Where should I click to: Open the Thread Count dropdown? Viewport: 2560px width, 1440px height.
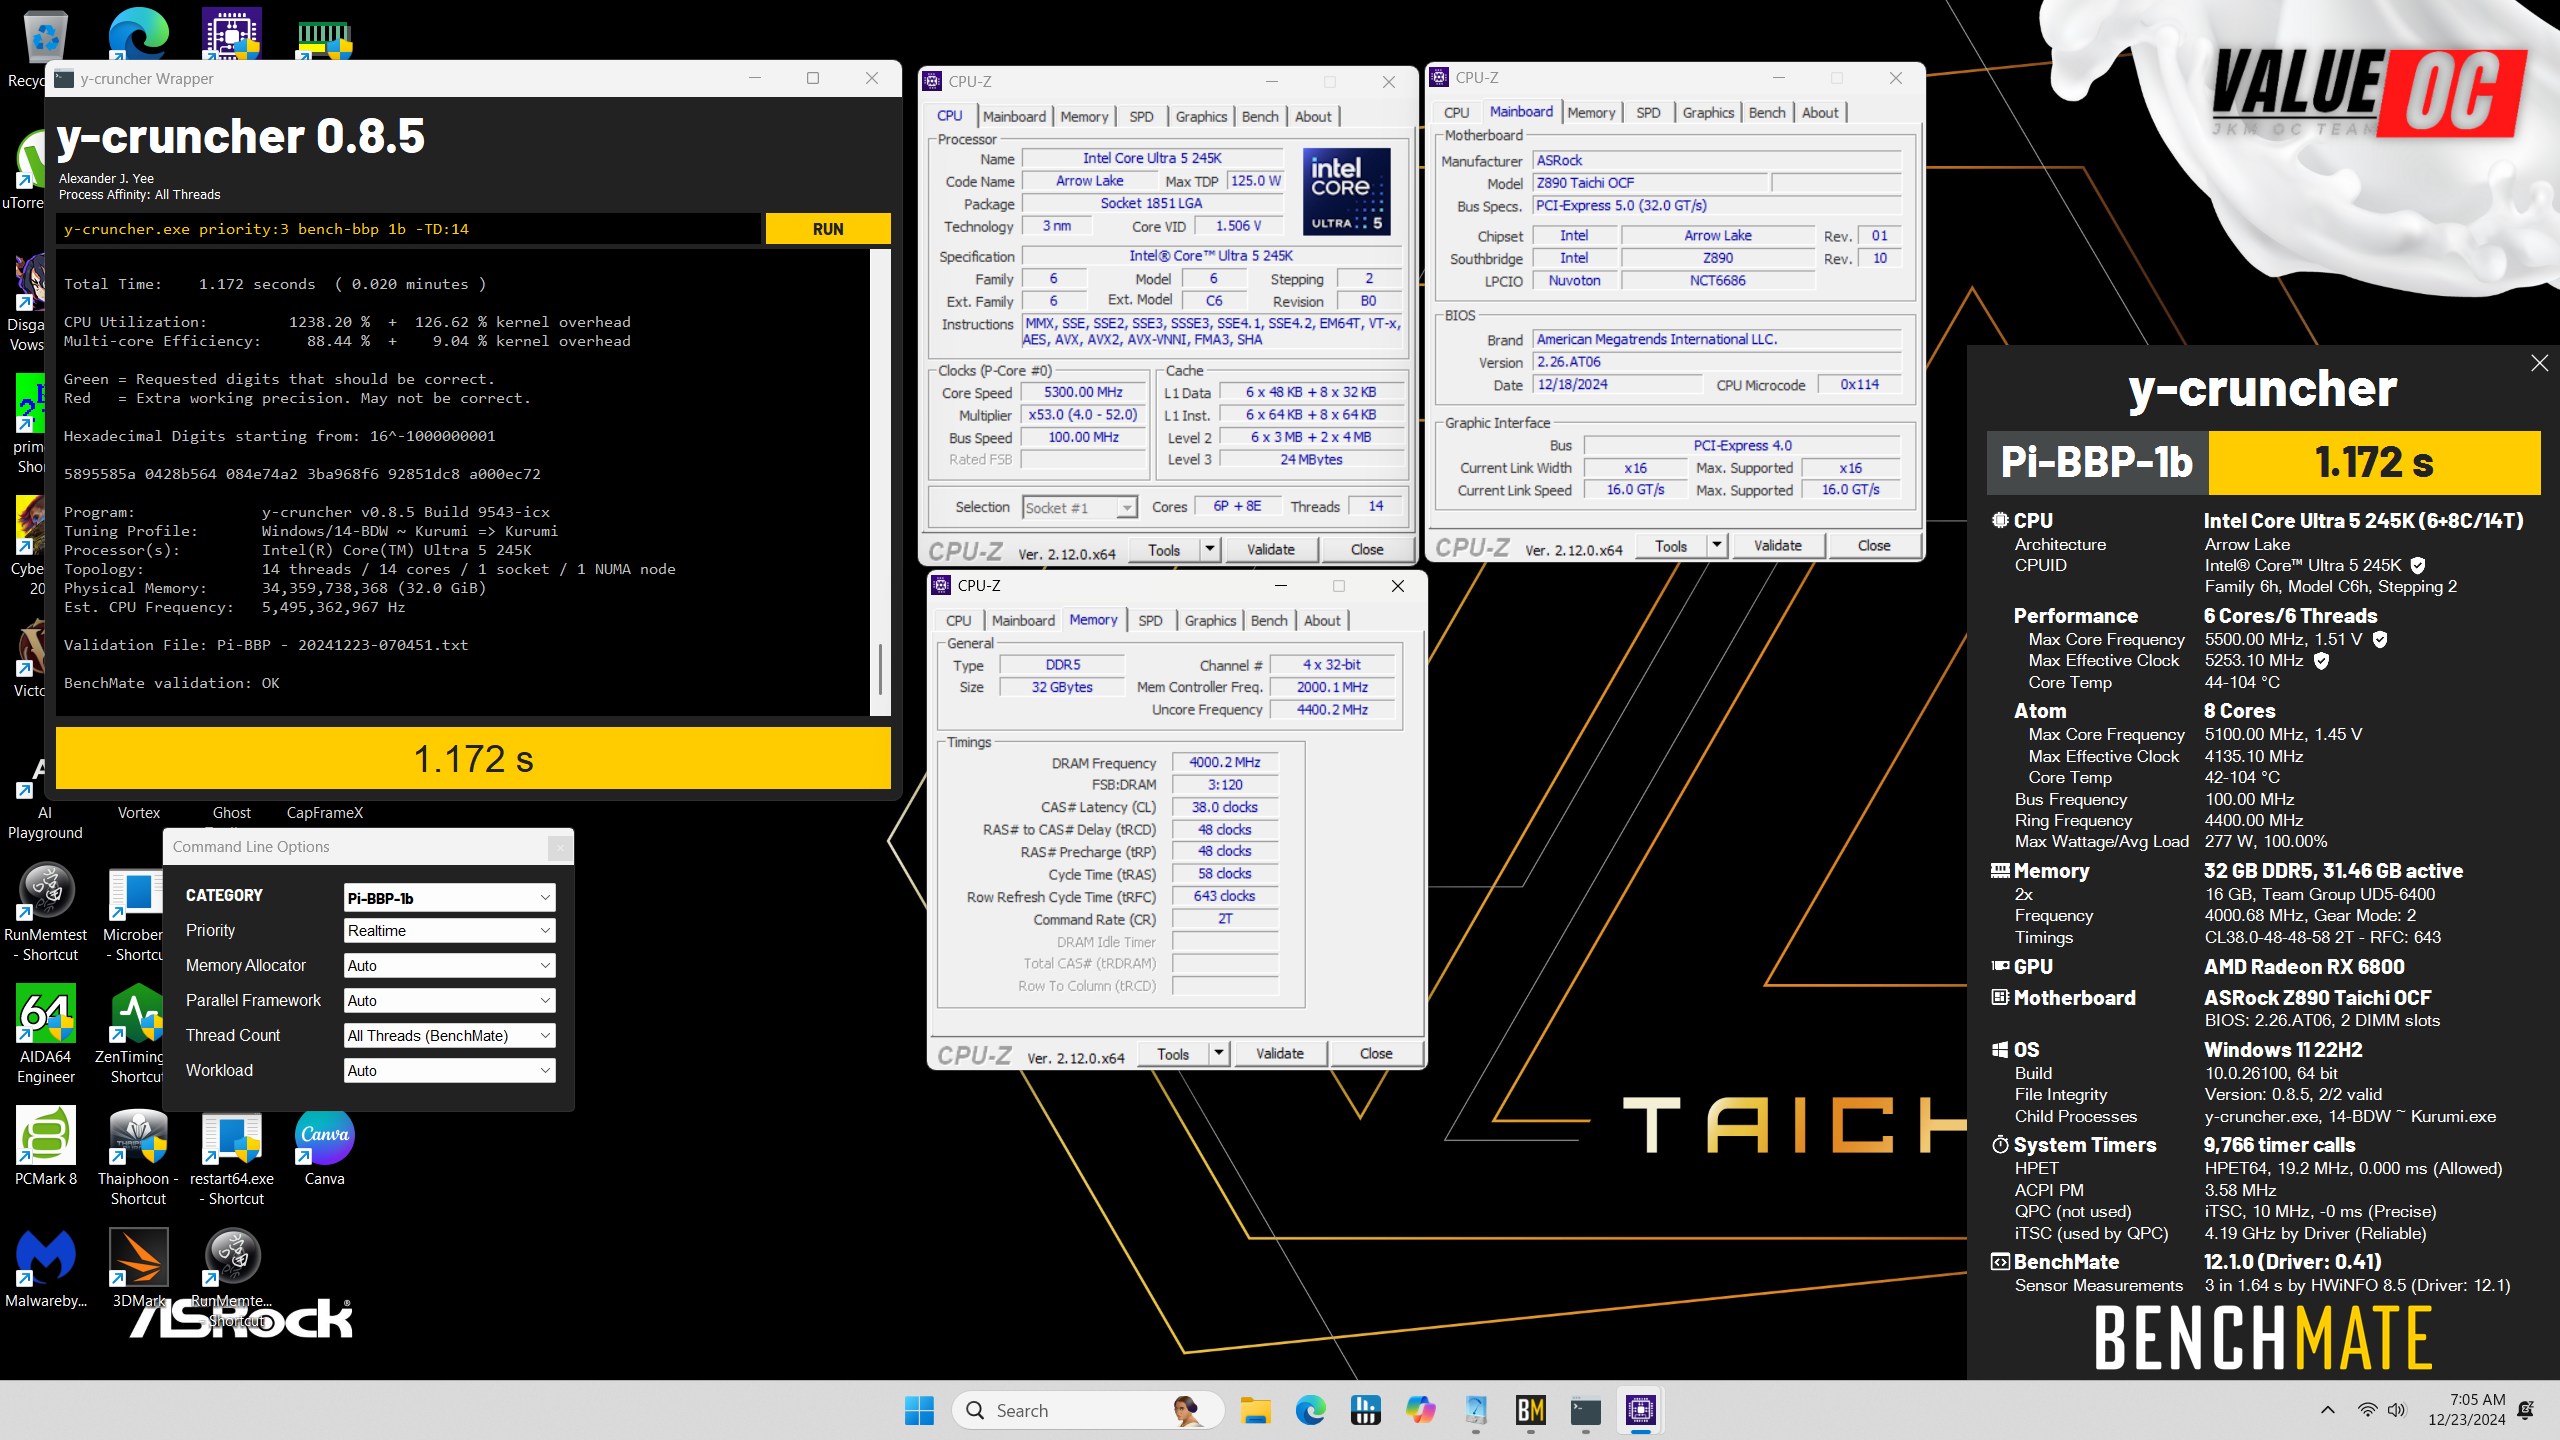pyautogui.click(x=449, y=1035)
